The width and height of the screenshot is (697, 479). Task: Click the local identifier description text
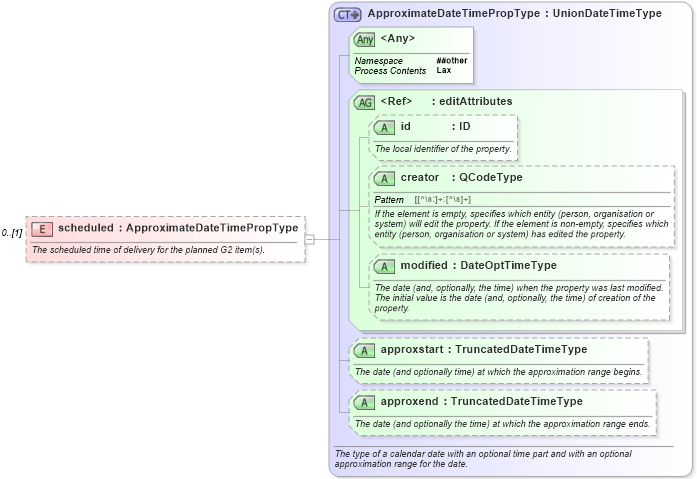pos(443,149)
